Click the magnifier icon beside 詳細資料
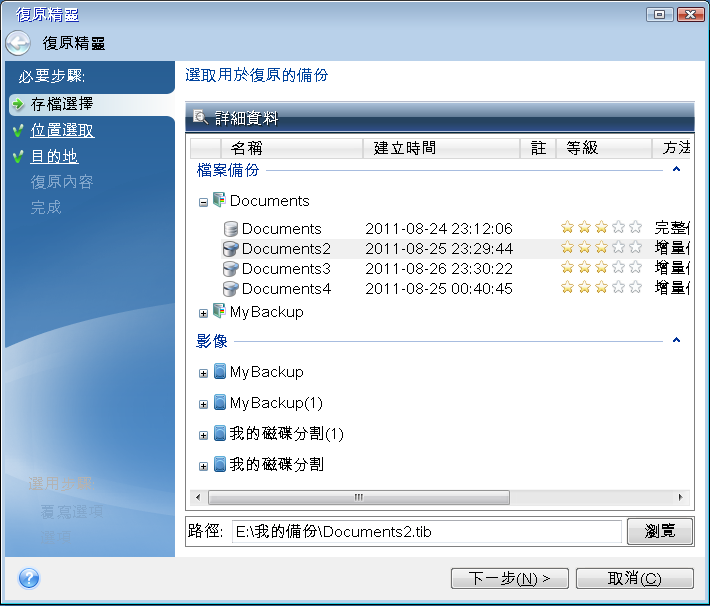The height and width of the screenshot is (606, 710). (200, 117)
